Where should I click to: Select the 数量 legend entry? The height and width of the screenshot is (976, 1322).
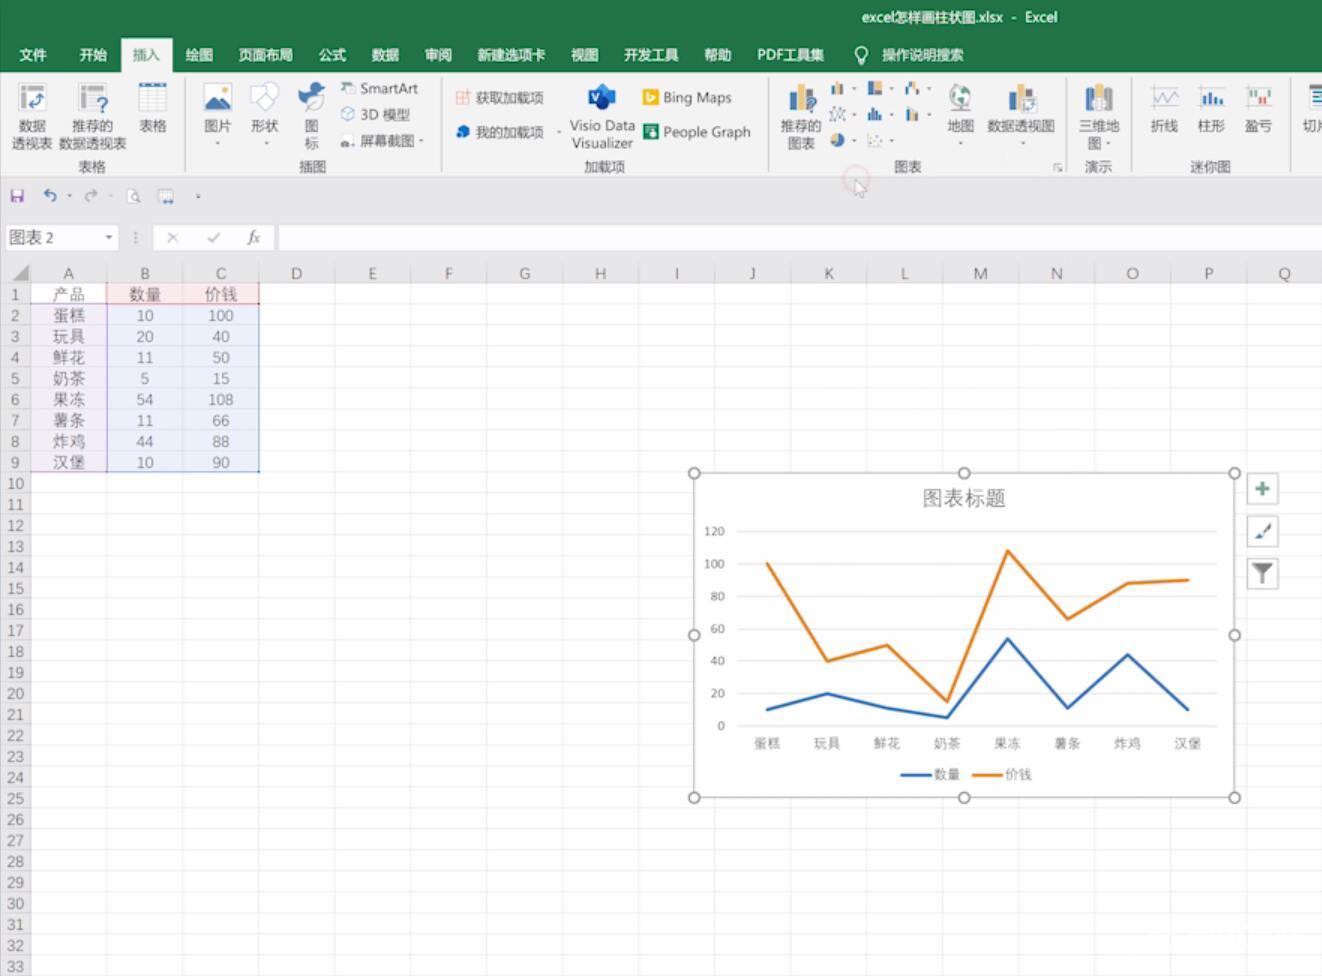point(930,775)
